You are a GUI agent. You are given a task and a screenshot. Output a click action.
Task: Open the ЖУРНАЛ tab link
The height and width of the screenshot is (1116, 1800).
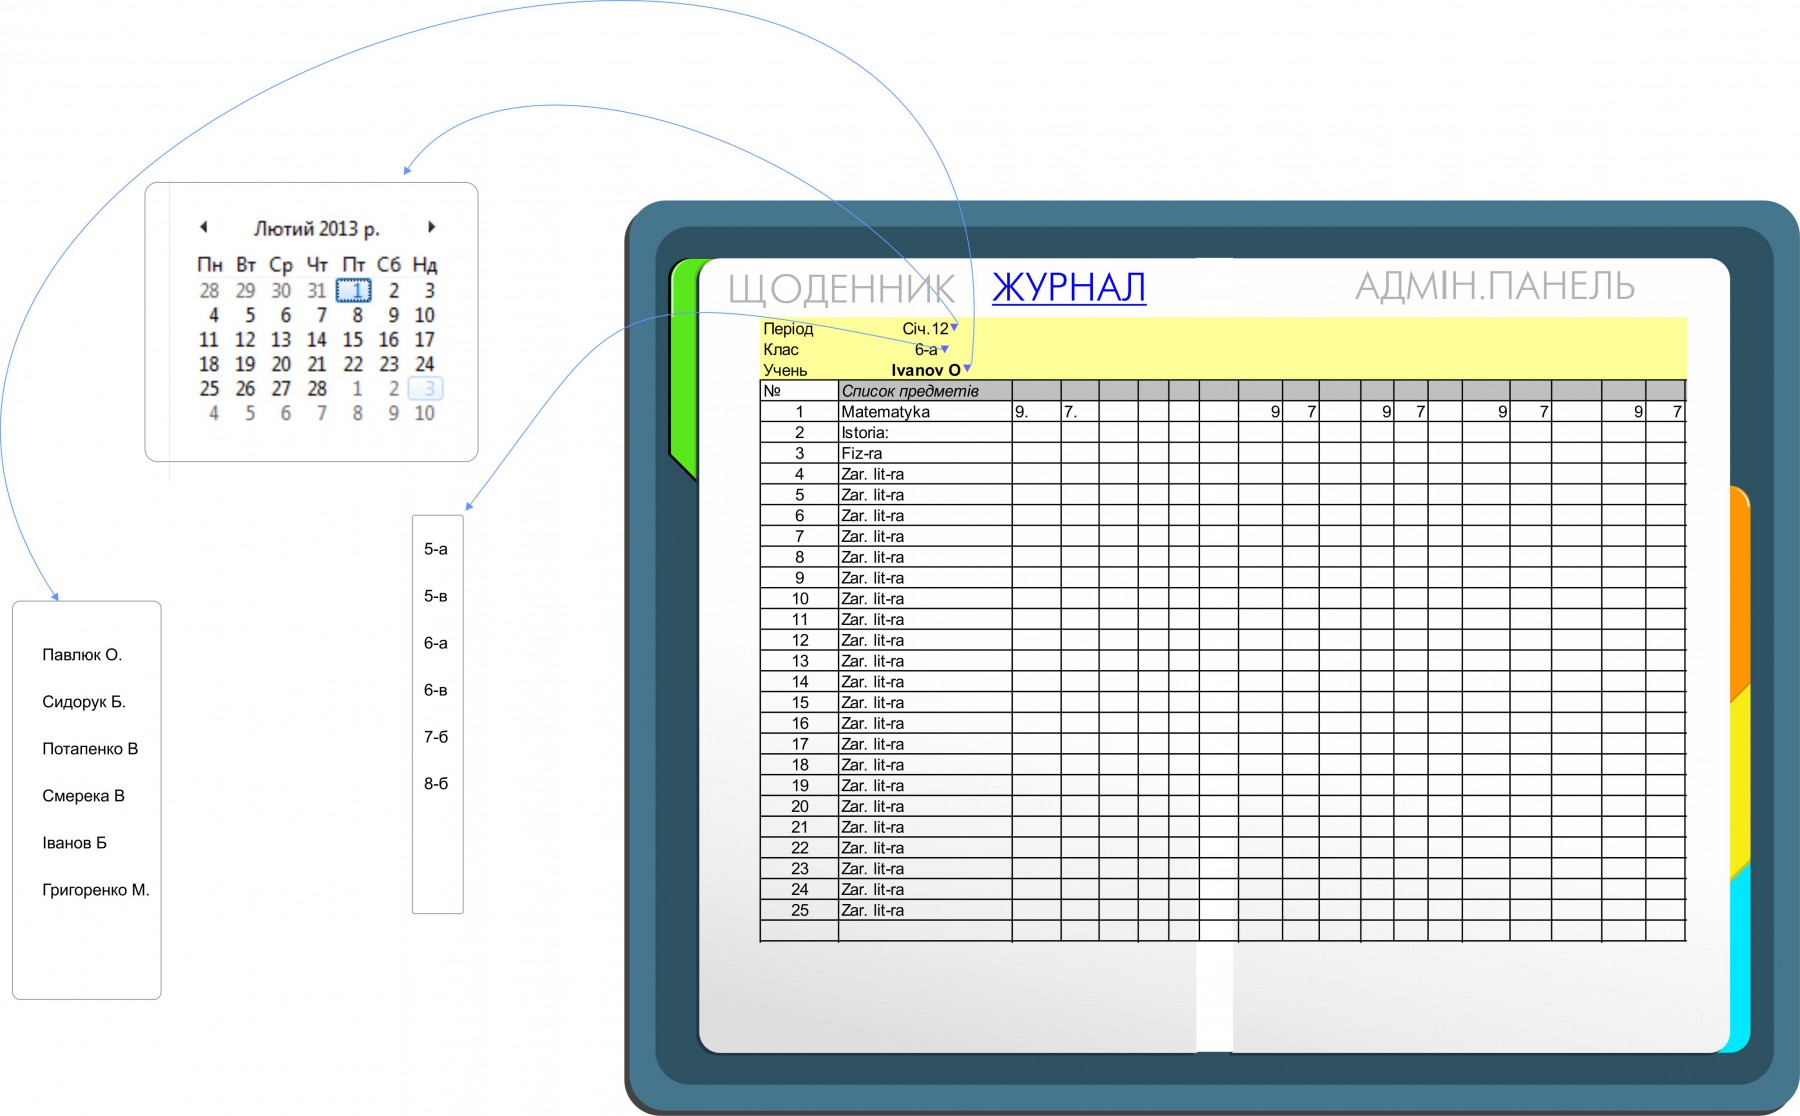coord(1068,288)
